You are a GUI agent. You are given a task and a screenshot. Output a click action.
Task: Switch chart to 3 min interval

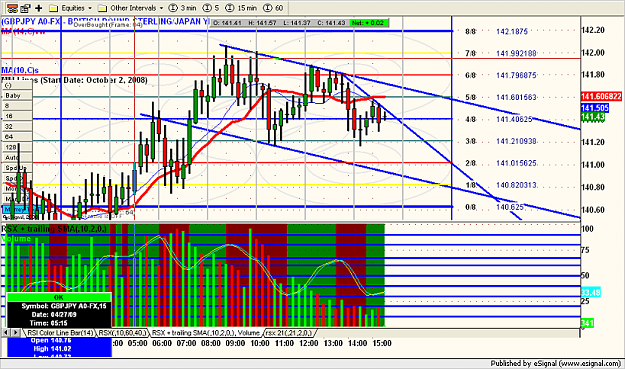182,8
